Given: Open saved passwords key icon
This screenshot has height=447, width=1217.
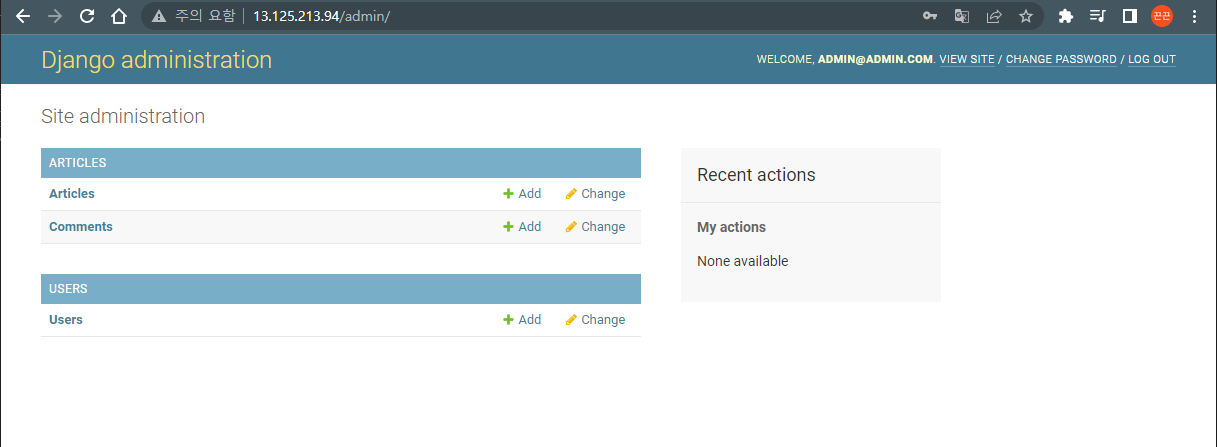Looking at the screenshot, I should (930, 16).
